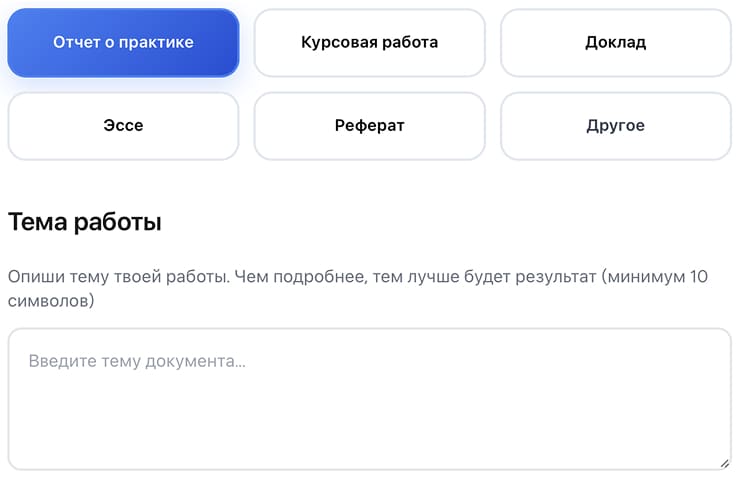The image size is (736, 478).
Task: Choose the "Реферат" option button
Action: coord(369,126)
